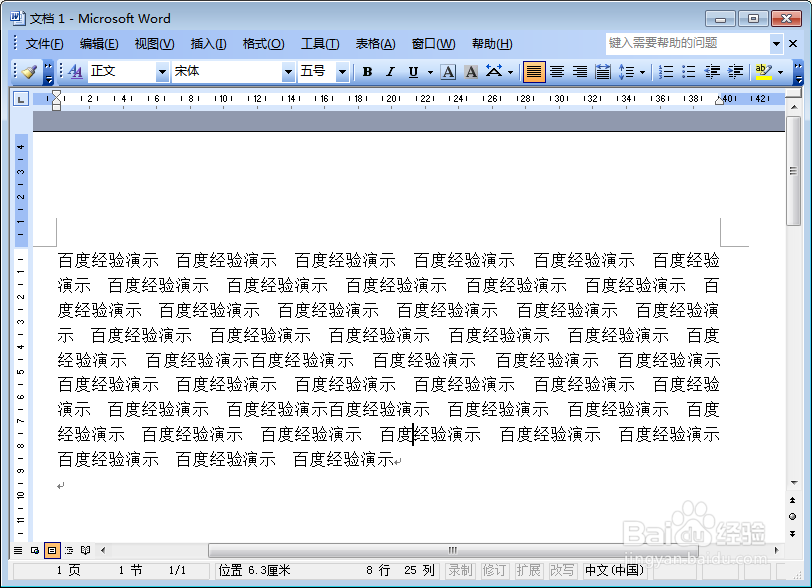
Task: Open the Line Spacing dropdown arrow
Action: [x=643, y=72]
